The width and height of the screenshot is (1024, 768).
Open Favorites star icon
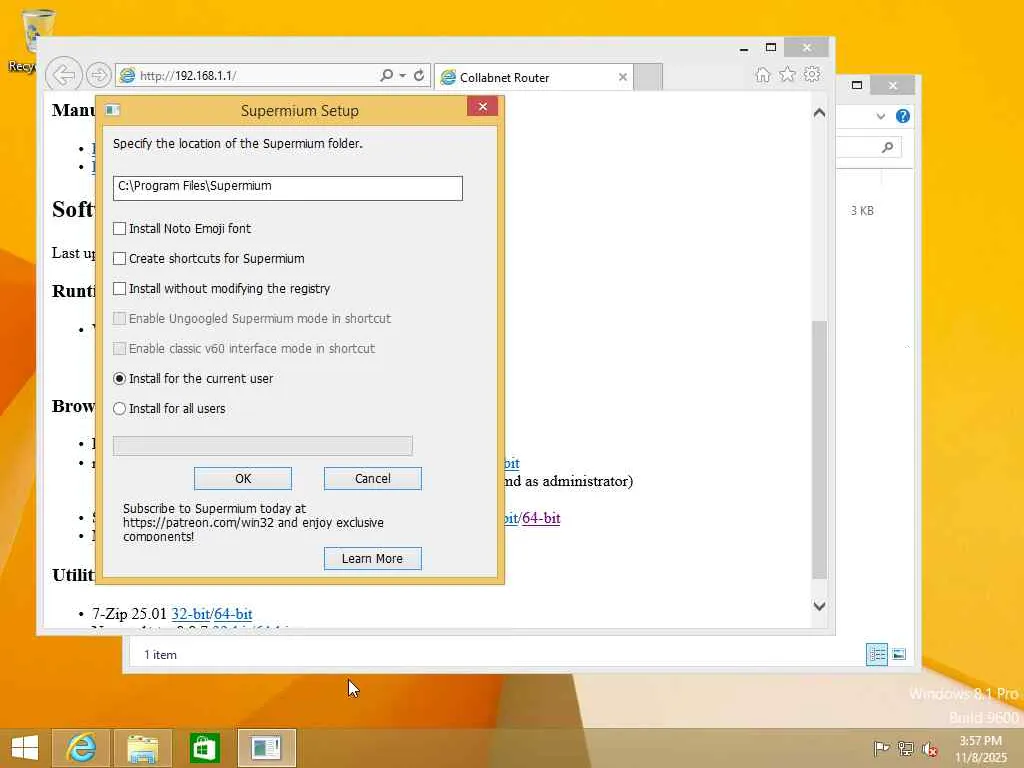[788, 74]
